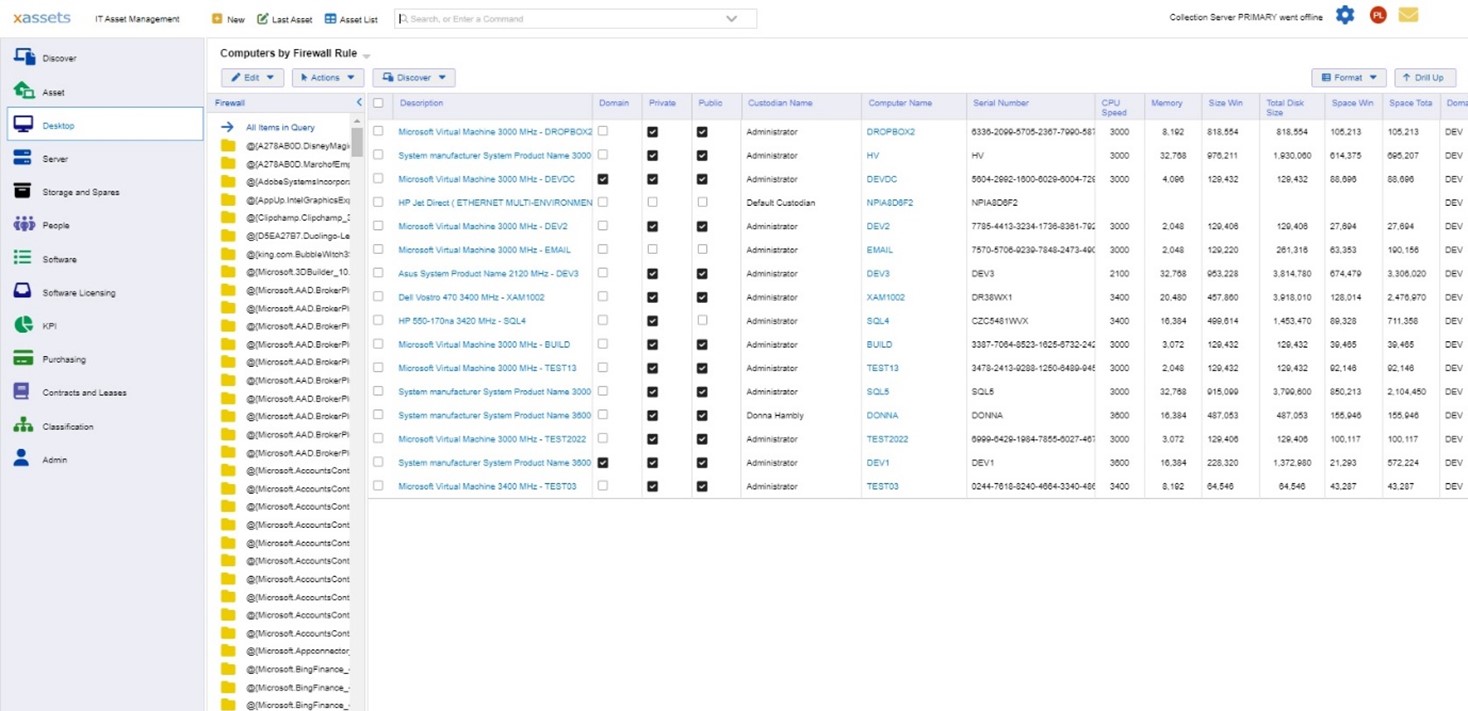The width and height of the screenshot is (1468, 711).
Task: Click the Drill Up button
Action: point(1424,77)
